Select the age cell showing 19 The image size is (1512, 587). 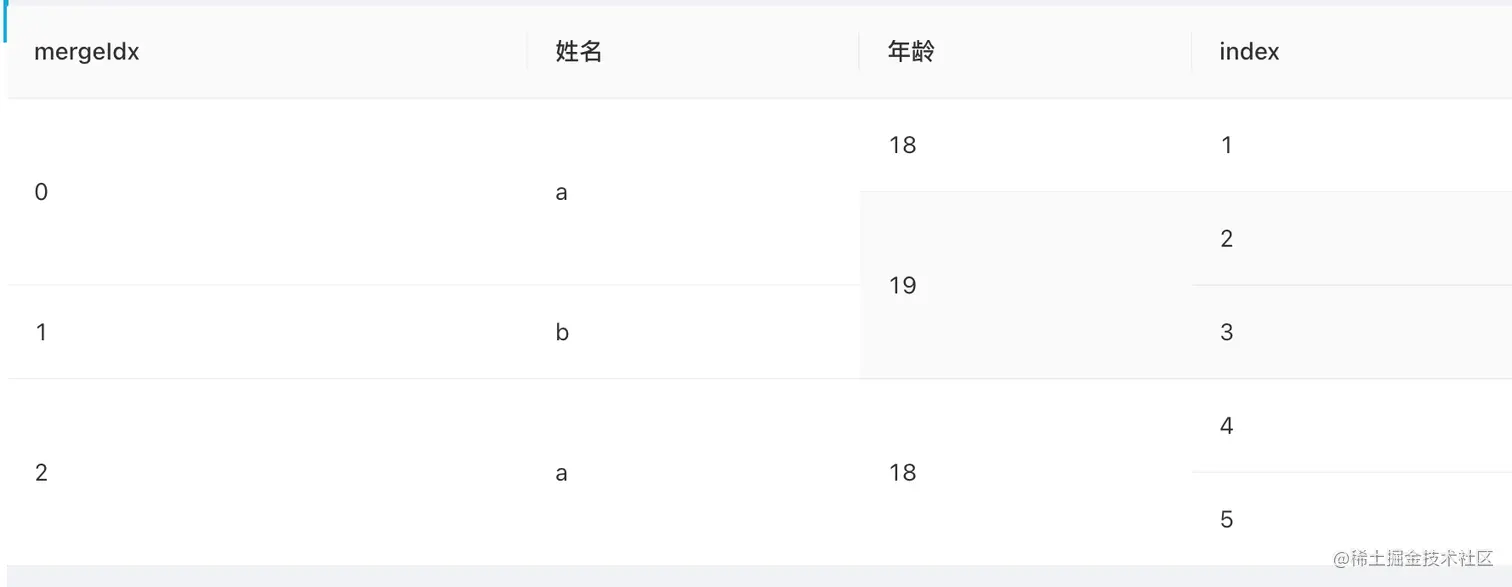pos(1026,285)
